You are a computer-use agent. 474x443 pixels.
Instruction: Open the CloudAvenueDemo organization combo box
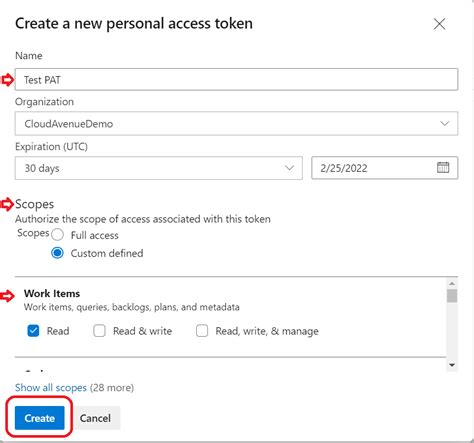(236, 123)
